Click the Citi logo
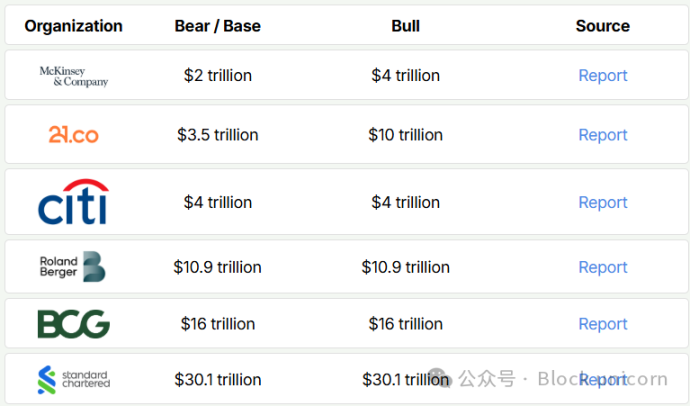 (73, 202)
